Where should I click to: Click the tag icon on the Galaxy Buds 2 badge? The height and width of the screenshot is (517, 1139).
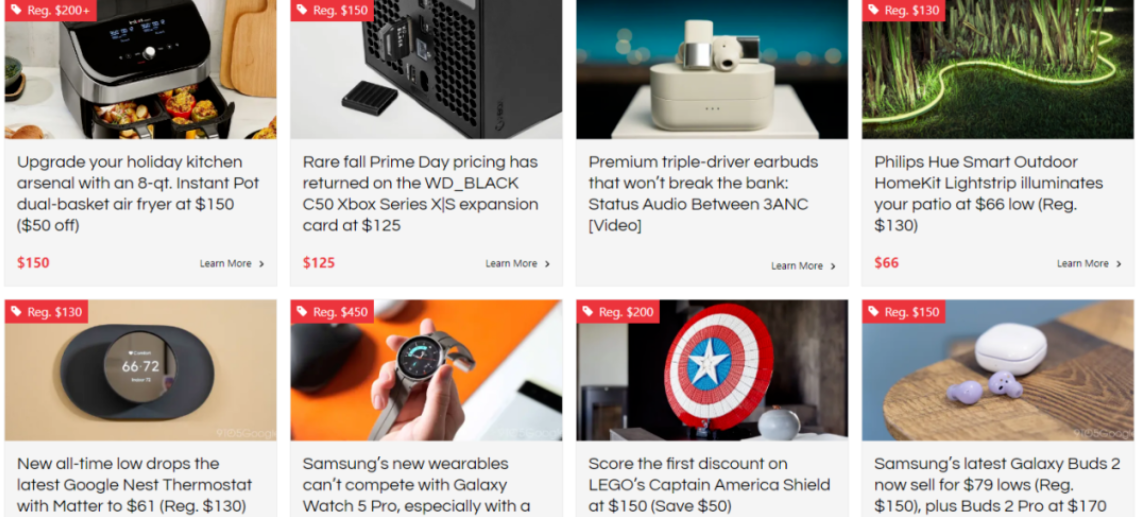pos(873,312)
